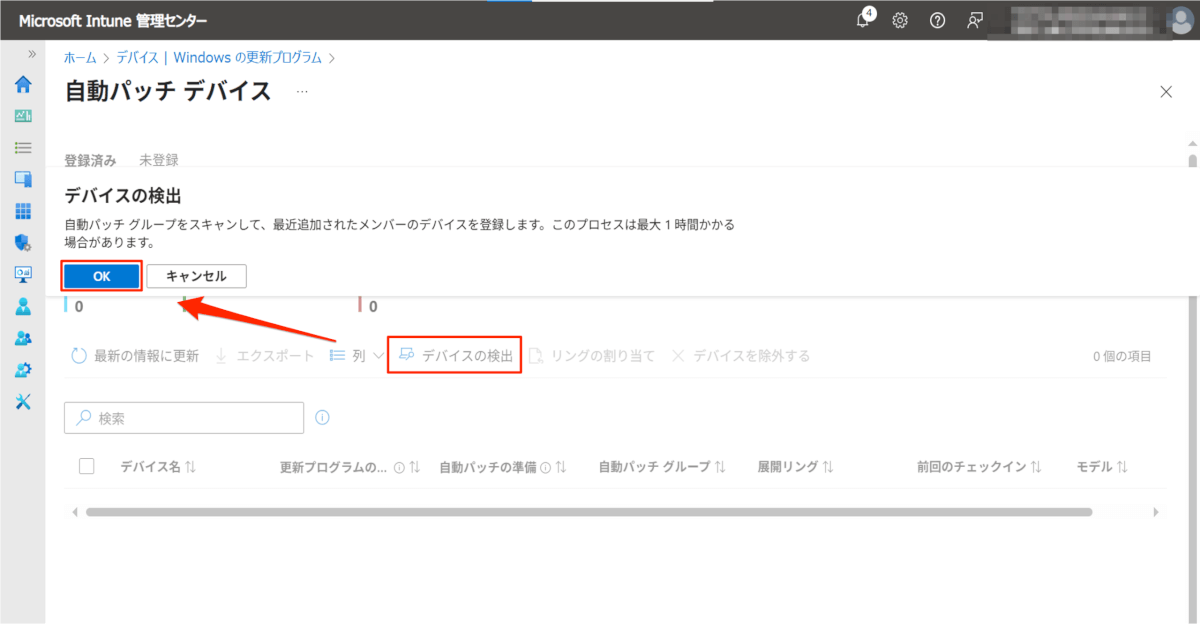Open the Apps grid icon in sidebar
This screenshot has height=624, width=1200.
pyautogui.click(x=23, y=211)
